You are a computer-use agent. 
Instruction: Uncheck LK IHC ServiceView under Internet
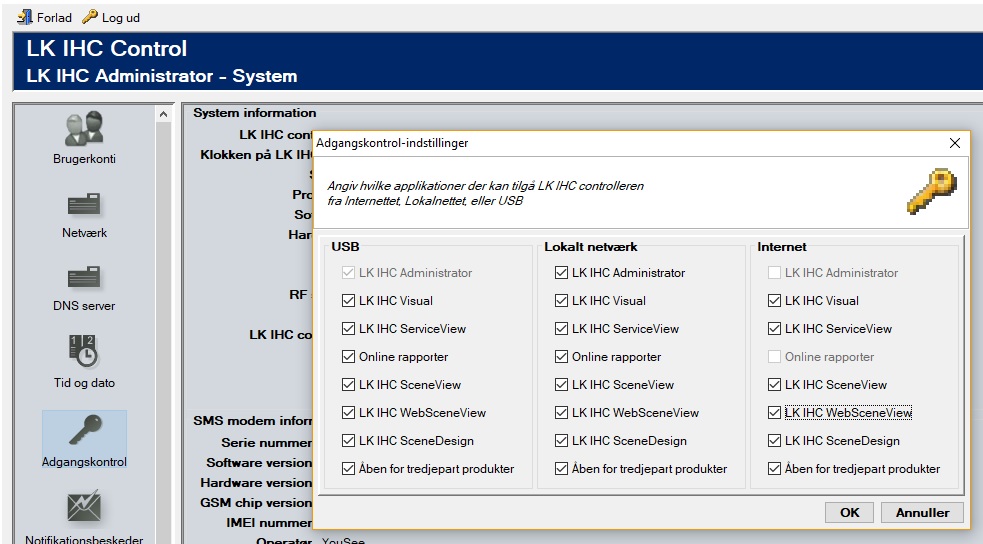coord(774,329)
